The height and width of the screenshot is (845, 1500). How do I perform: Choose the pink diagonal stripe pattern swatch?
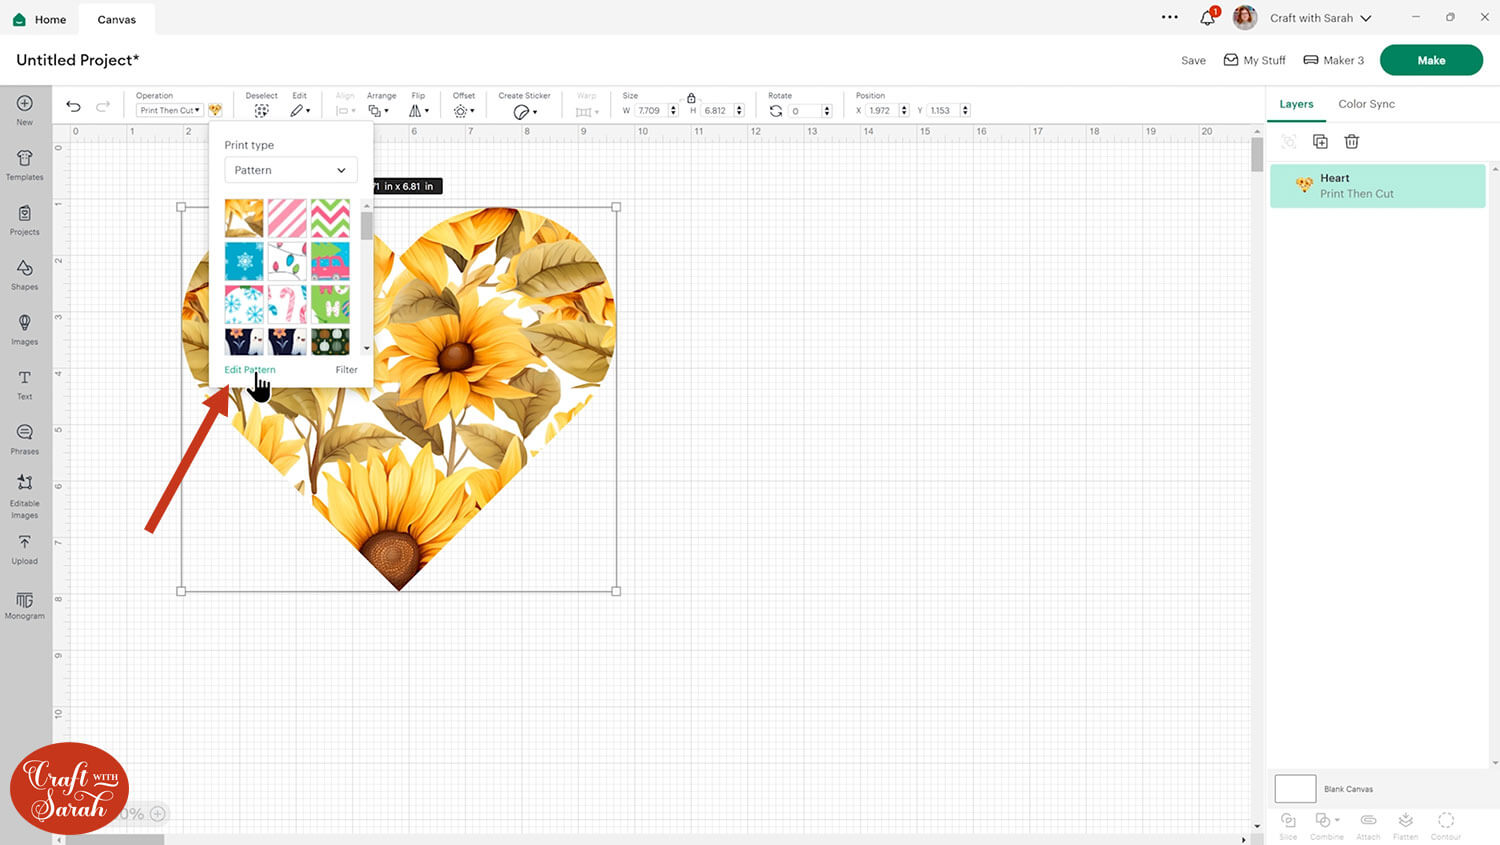(287, 218)
